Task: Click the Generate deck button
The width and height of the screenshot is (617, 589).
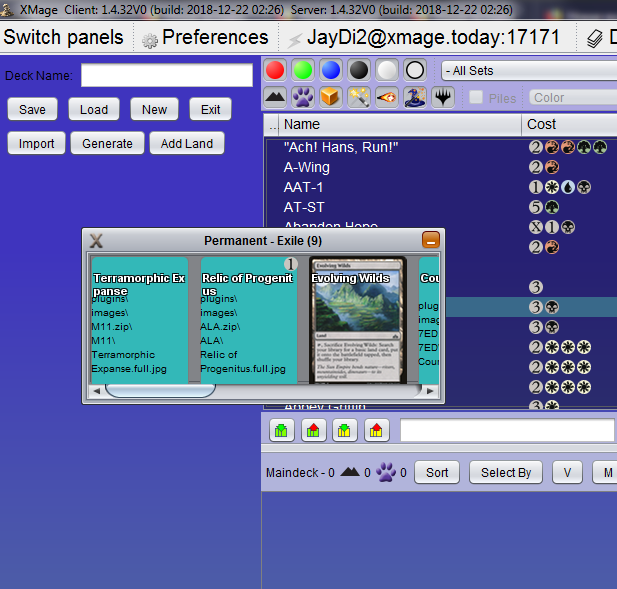Action: click(107, 143)
